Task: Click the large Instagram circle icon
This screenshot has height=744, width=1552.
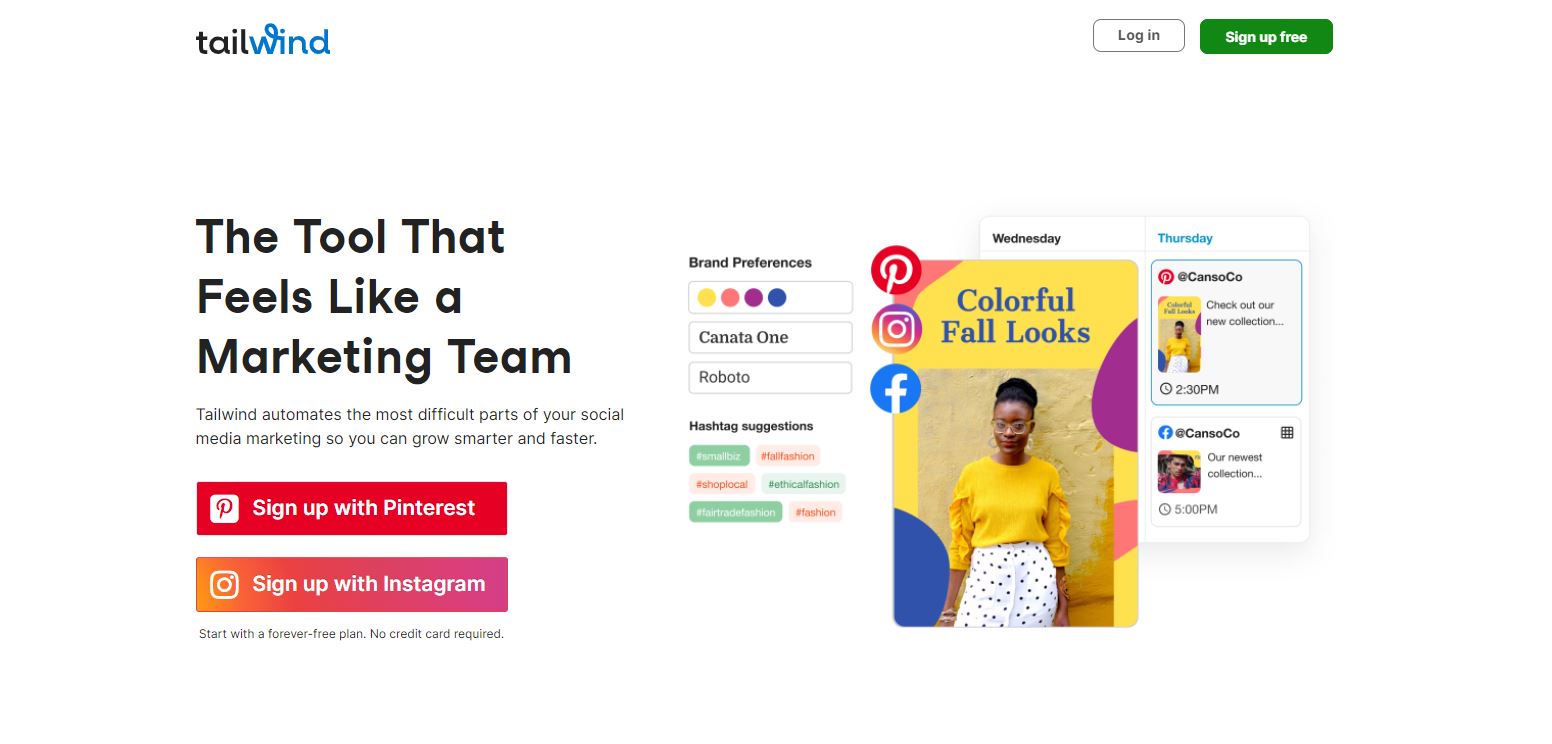Action: pos(896,330)
